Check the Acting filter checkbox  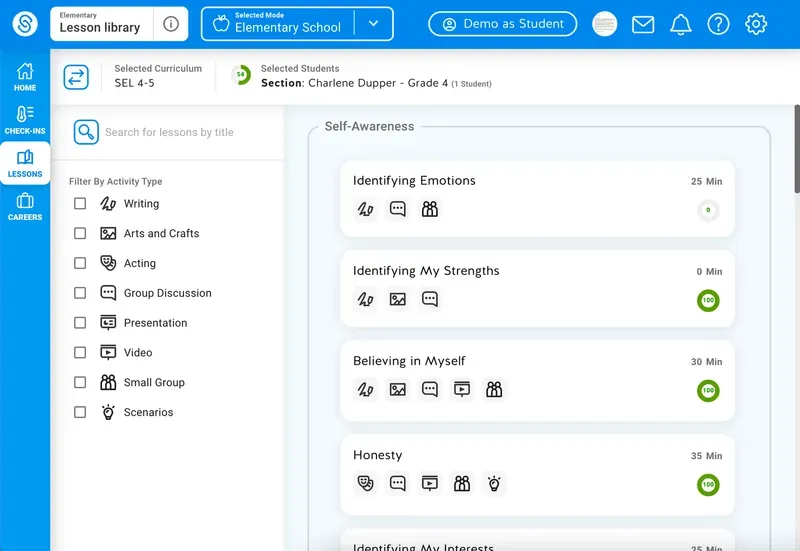coord(80,263)
